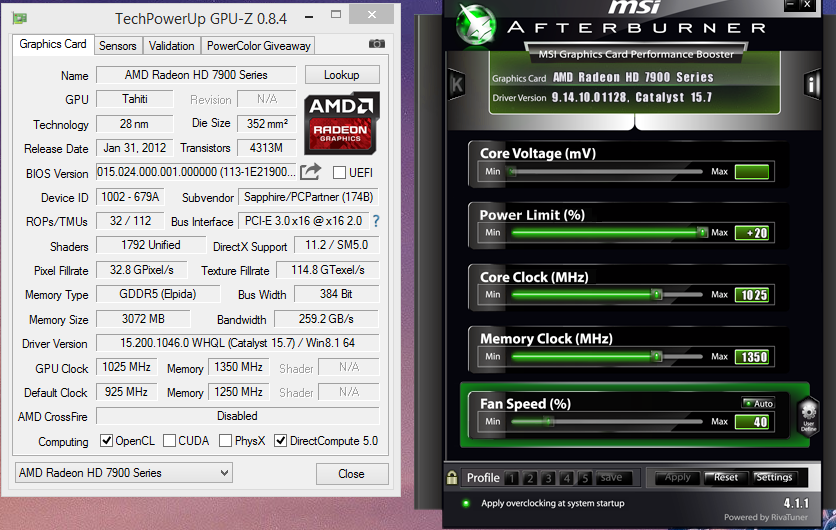The height and width of the screenshot is (530, 836).
Task: Click the AMD CrossFire 'Disabled' field
Action: [237, 416]
